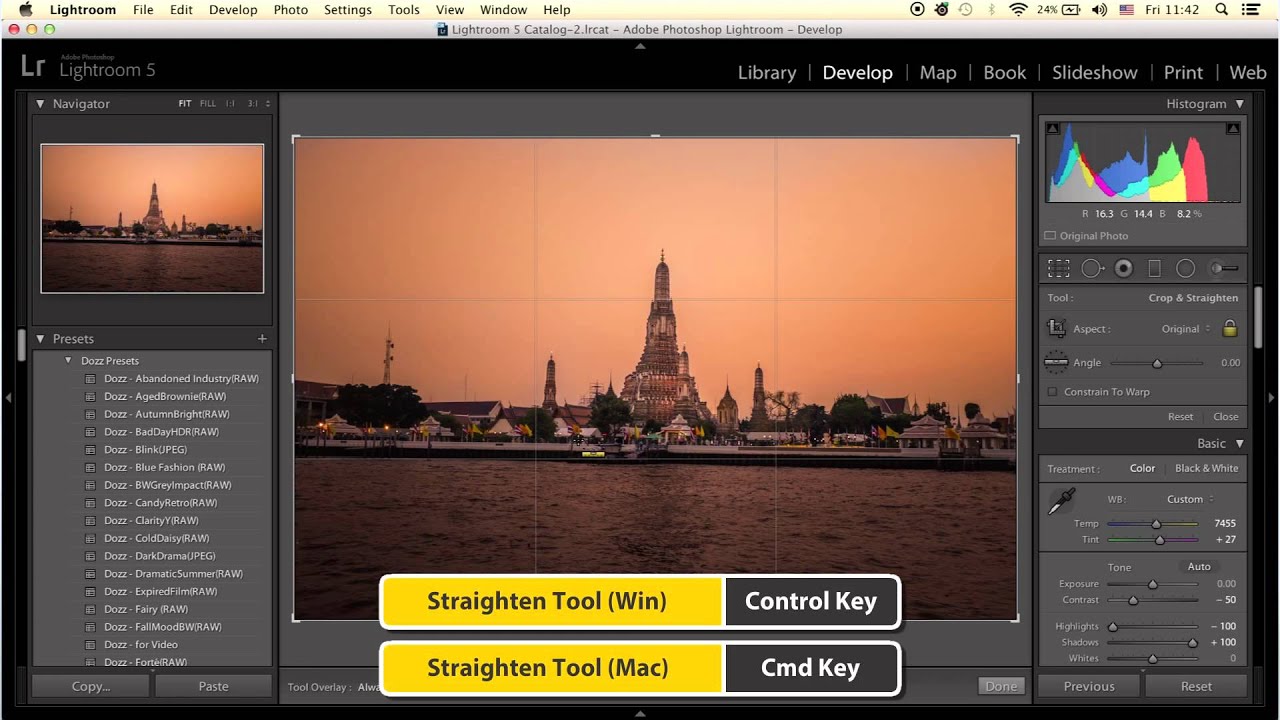The image size is (1280, 720).
Task: Select the Crop Overlay tool icon
Action: click(1058, 268)
